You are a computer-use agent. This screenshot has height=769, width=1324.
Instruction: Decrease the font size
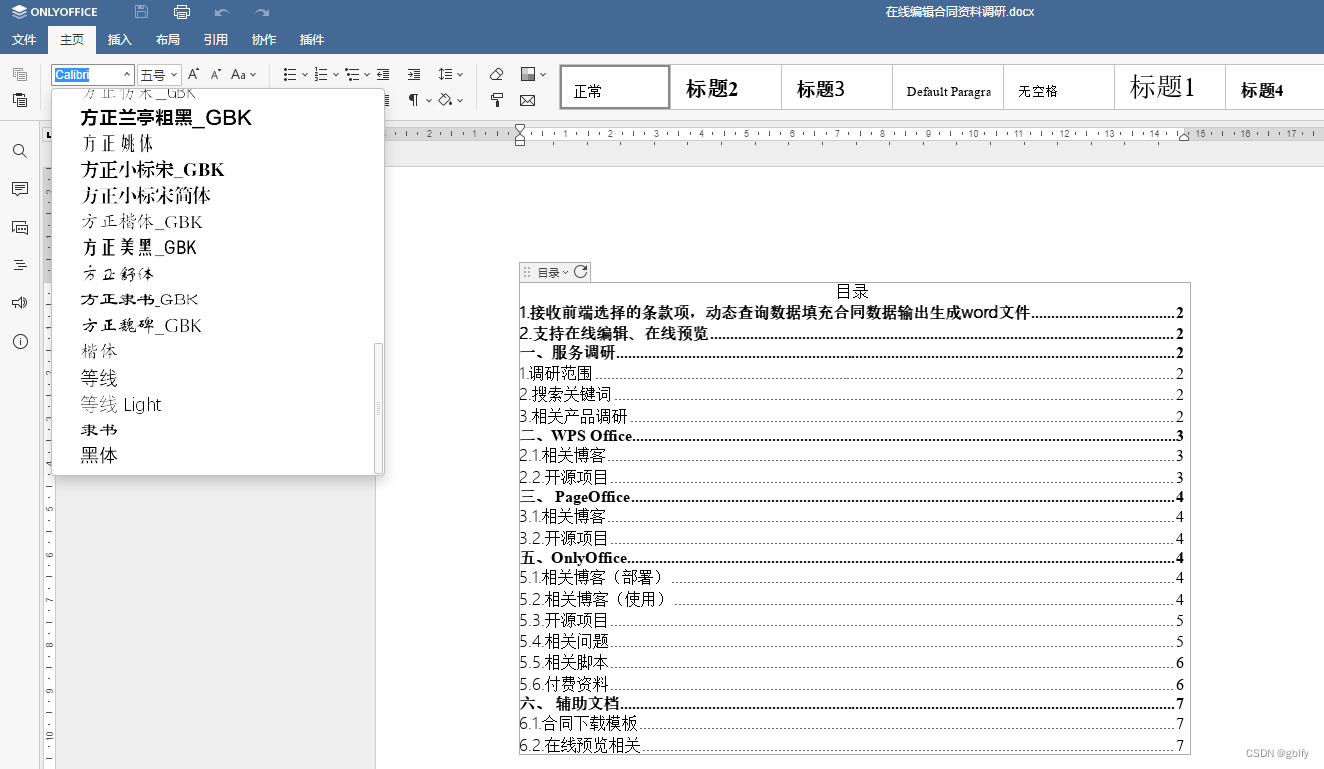click(x=216, y=74)
